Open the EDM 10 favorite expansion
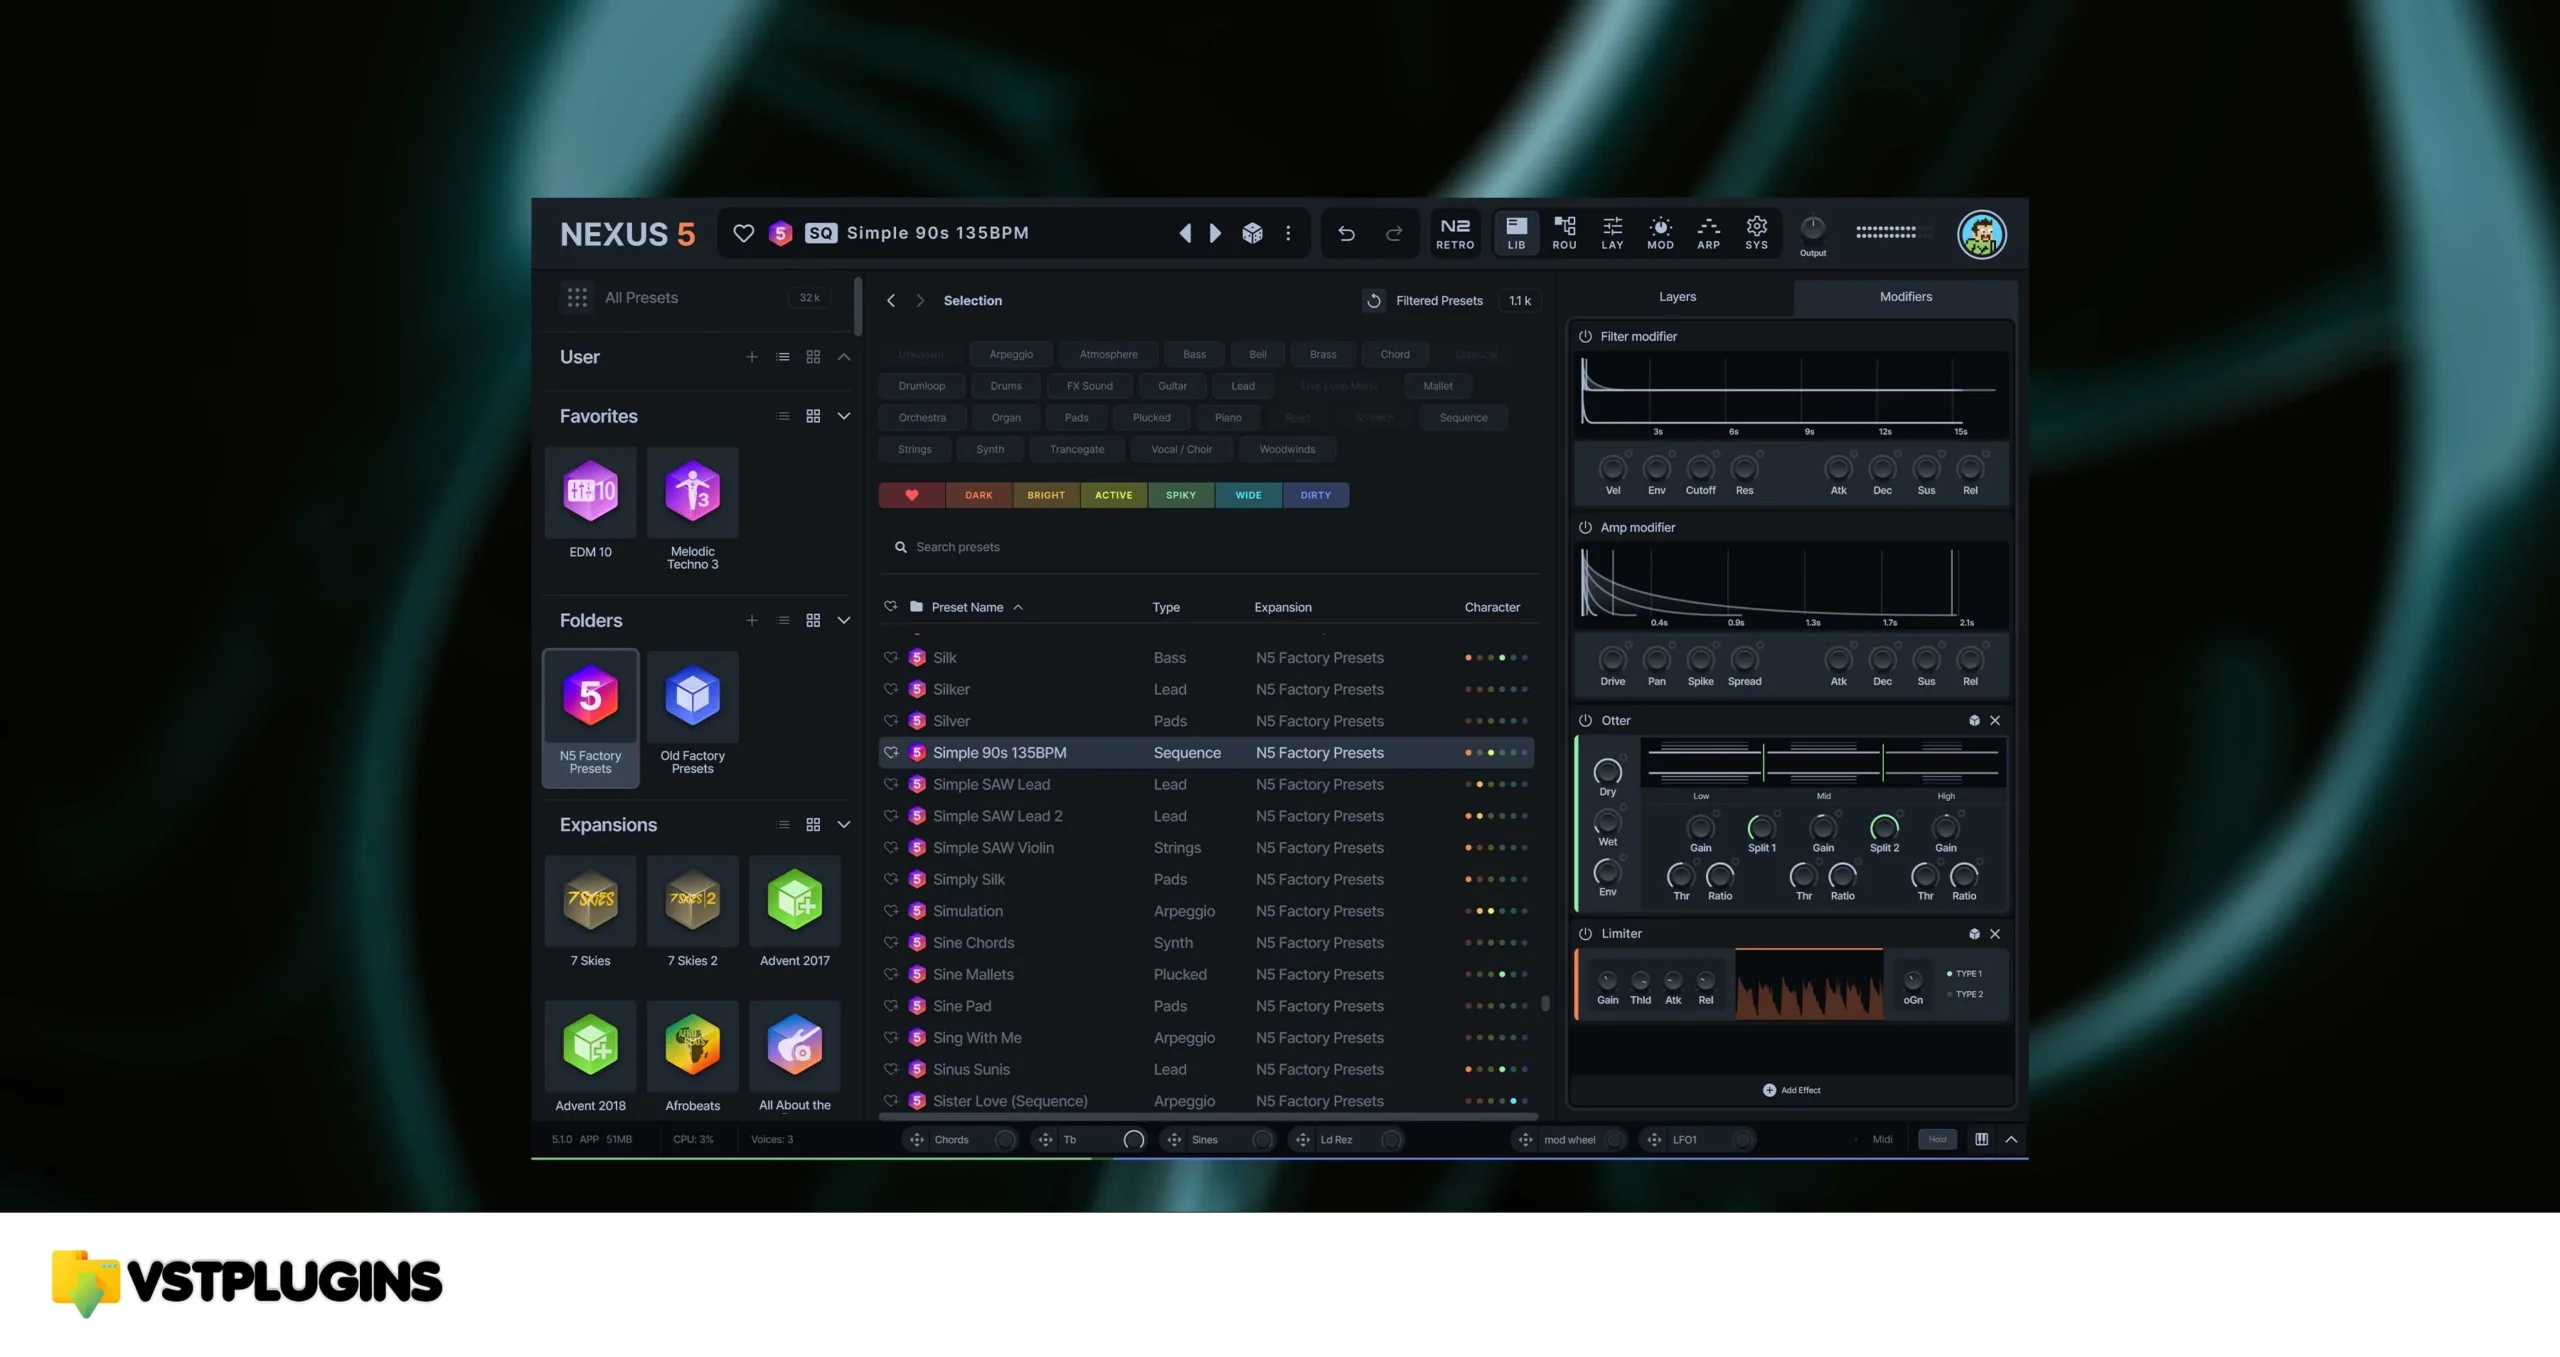This screenshot has width=2560, height=1357. coord(590,491)
